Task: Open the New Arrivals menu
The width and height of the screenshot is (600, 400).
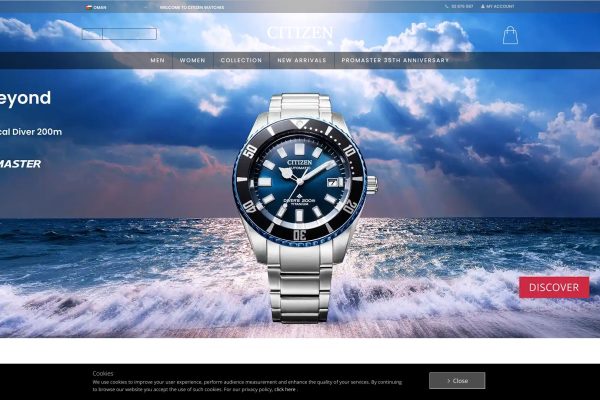Action: coord(302,60)
